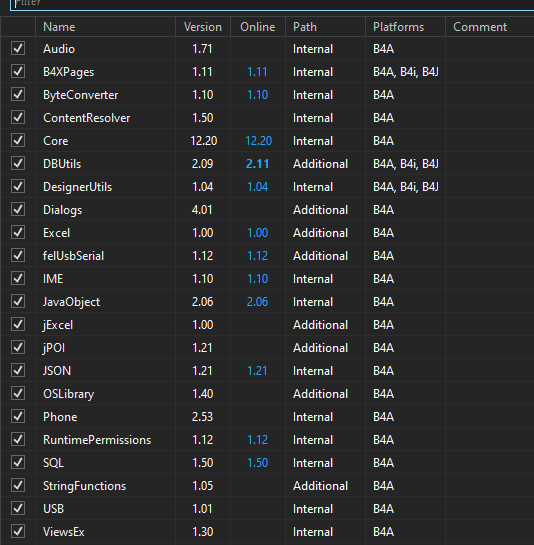Uncheck the felUsbSerial library checkbox

click(x=18, y=255)
